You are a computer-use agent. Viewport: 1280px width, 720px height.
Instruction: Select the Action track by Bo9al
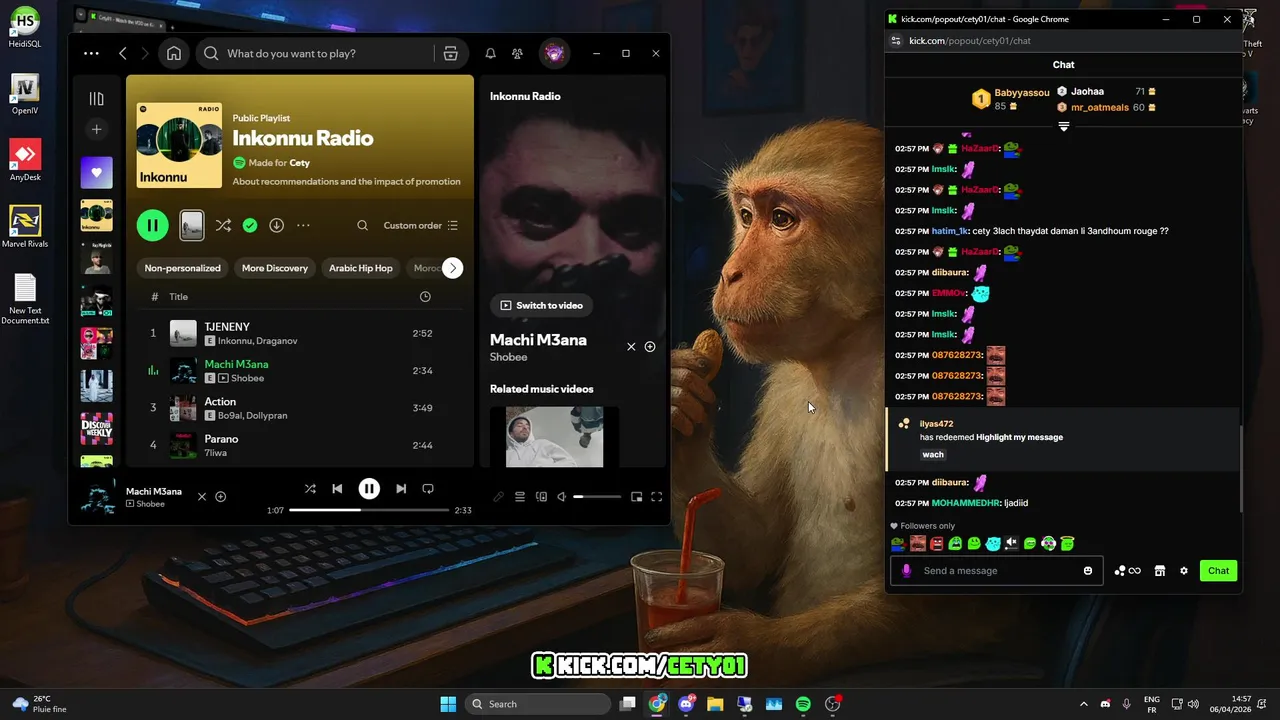[x=300, y=408]
